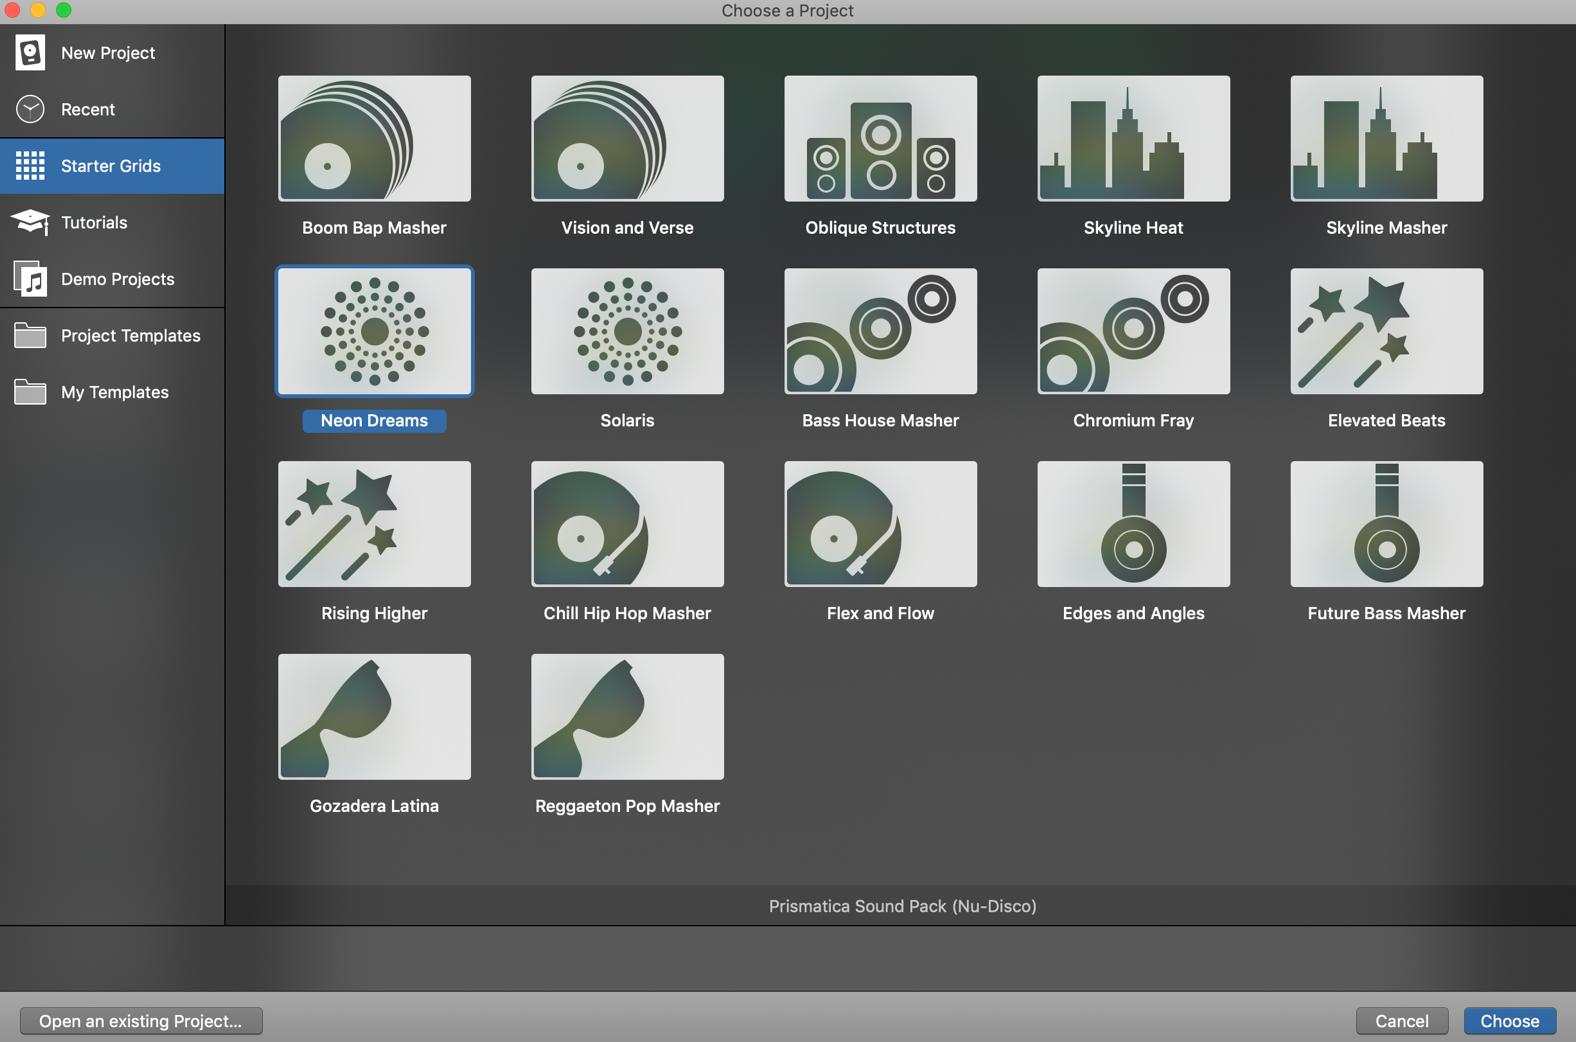Pick the Edges and Angles headphone icon
This screenshot has width=1576, height=1042.
click(1133, 524)
